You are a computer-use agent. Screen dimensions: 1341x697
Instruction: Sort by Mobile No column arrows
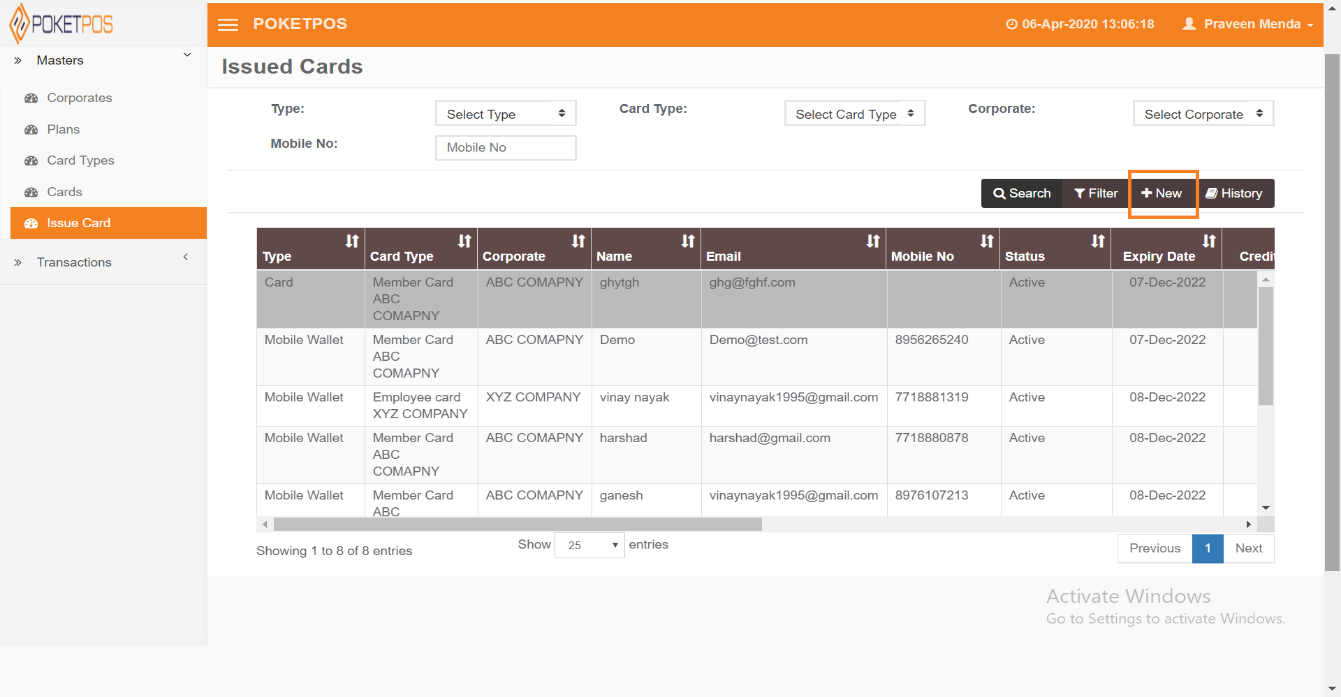(x=987, y=241)
